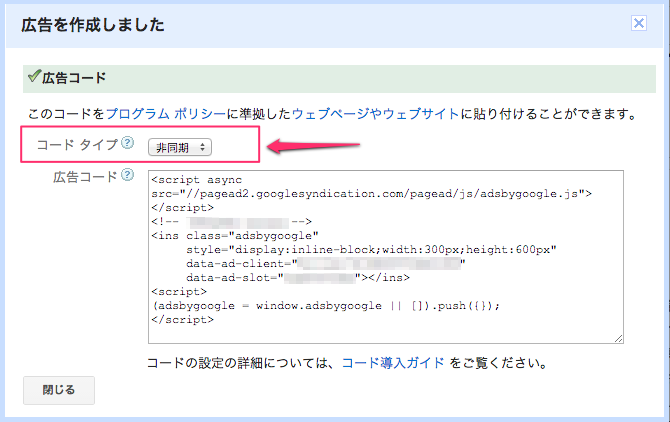Click the data-ad-slot code line
This screenshot has width=670, height=422.
click(298, 278)
